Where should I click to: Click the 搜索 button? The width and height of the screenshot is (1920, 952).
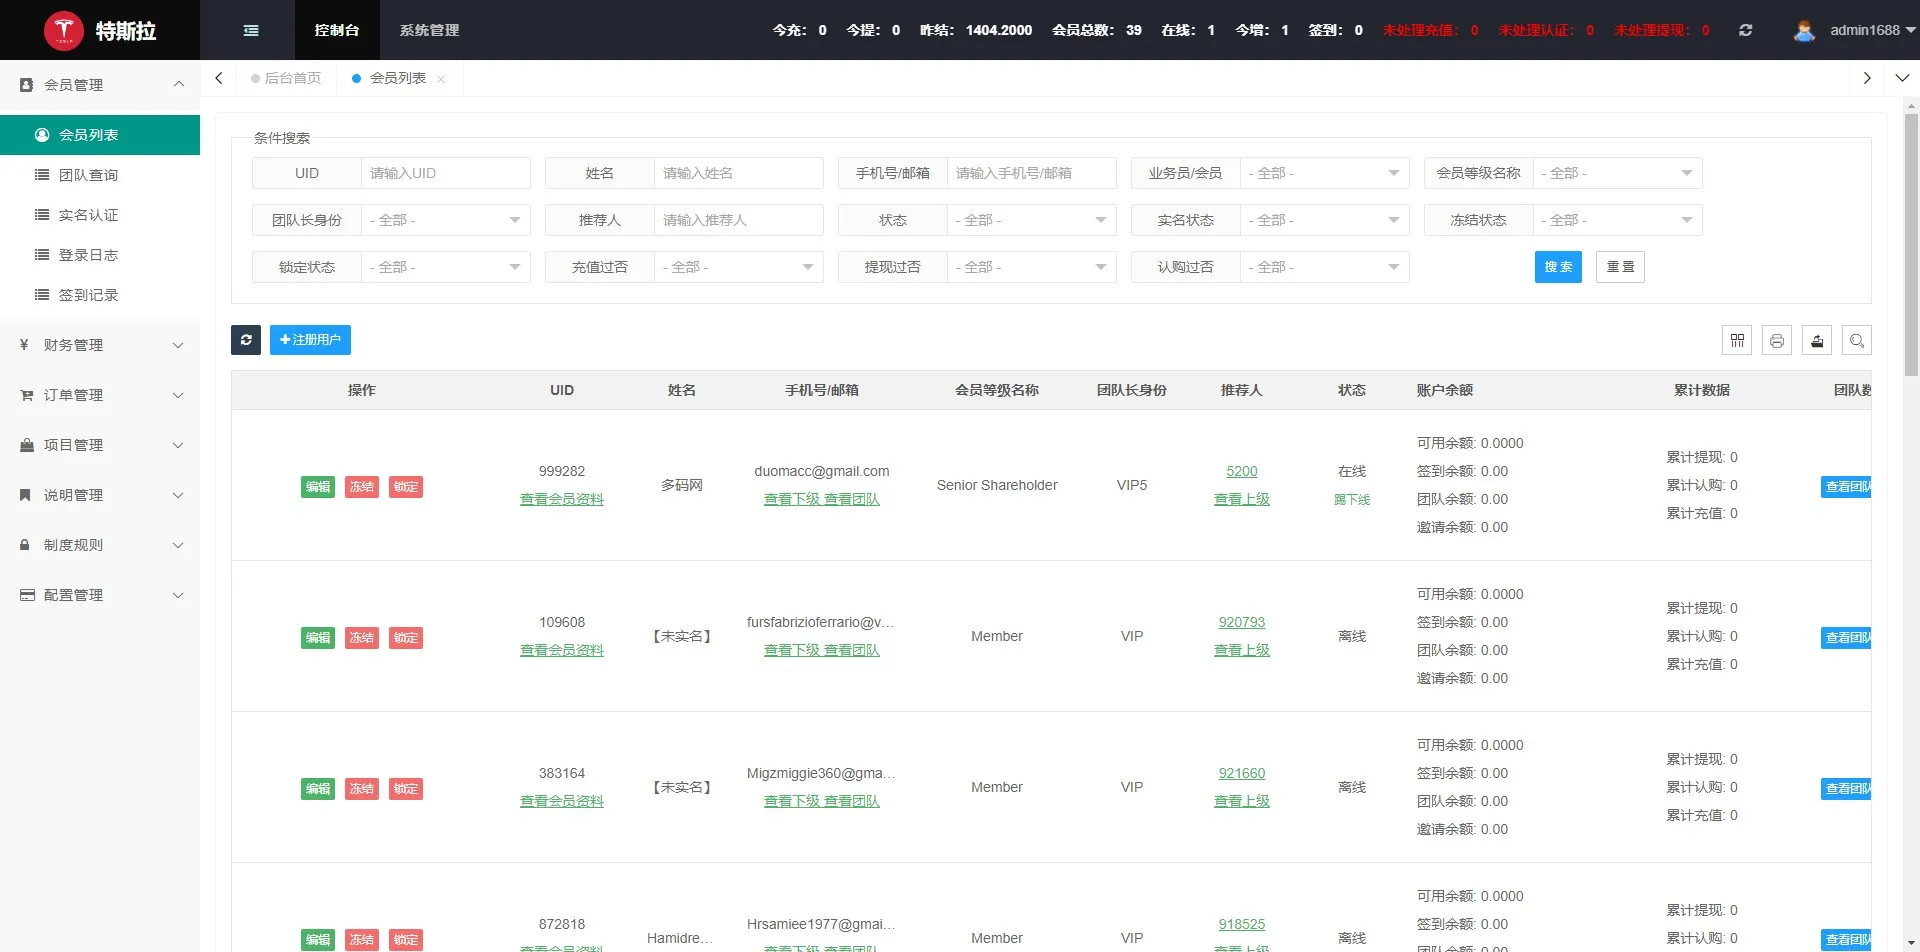coord(1558,267)
